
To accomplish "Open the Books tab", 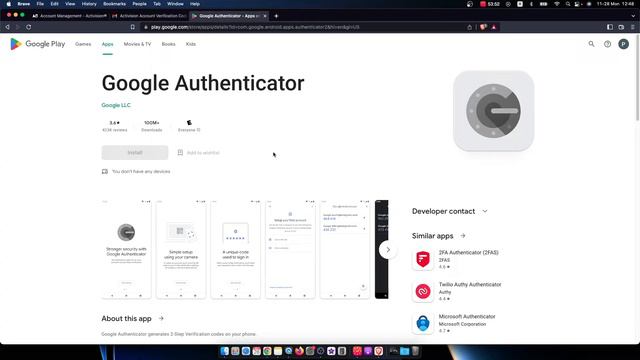I will pos(168,44).
